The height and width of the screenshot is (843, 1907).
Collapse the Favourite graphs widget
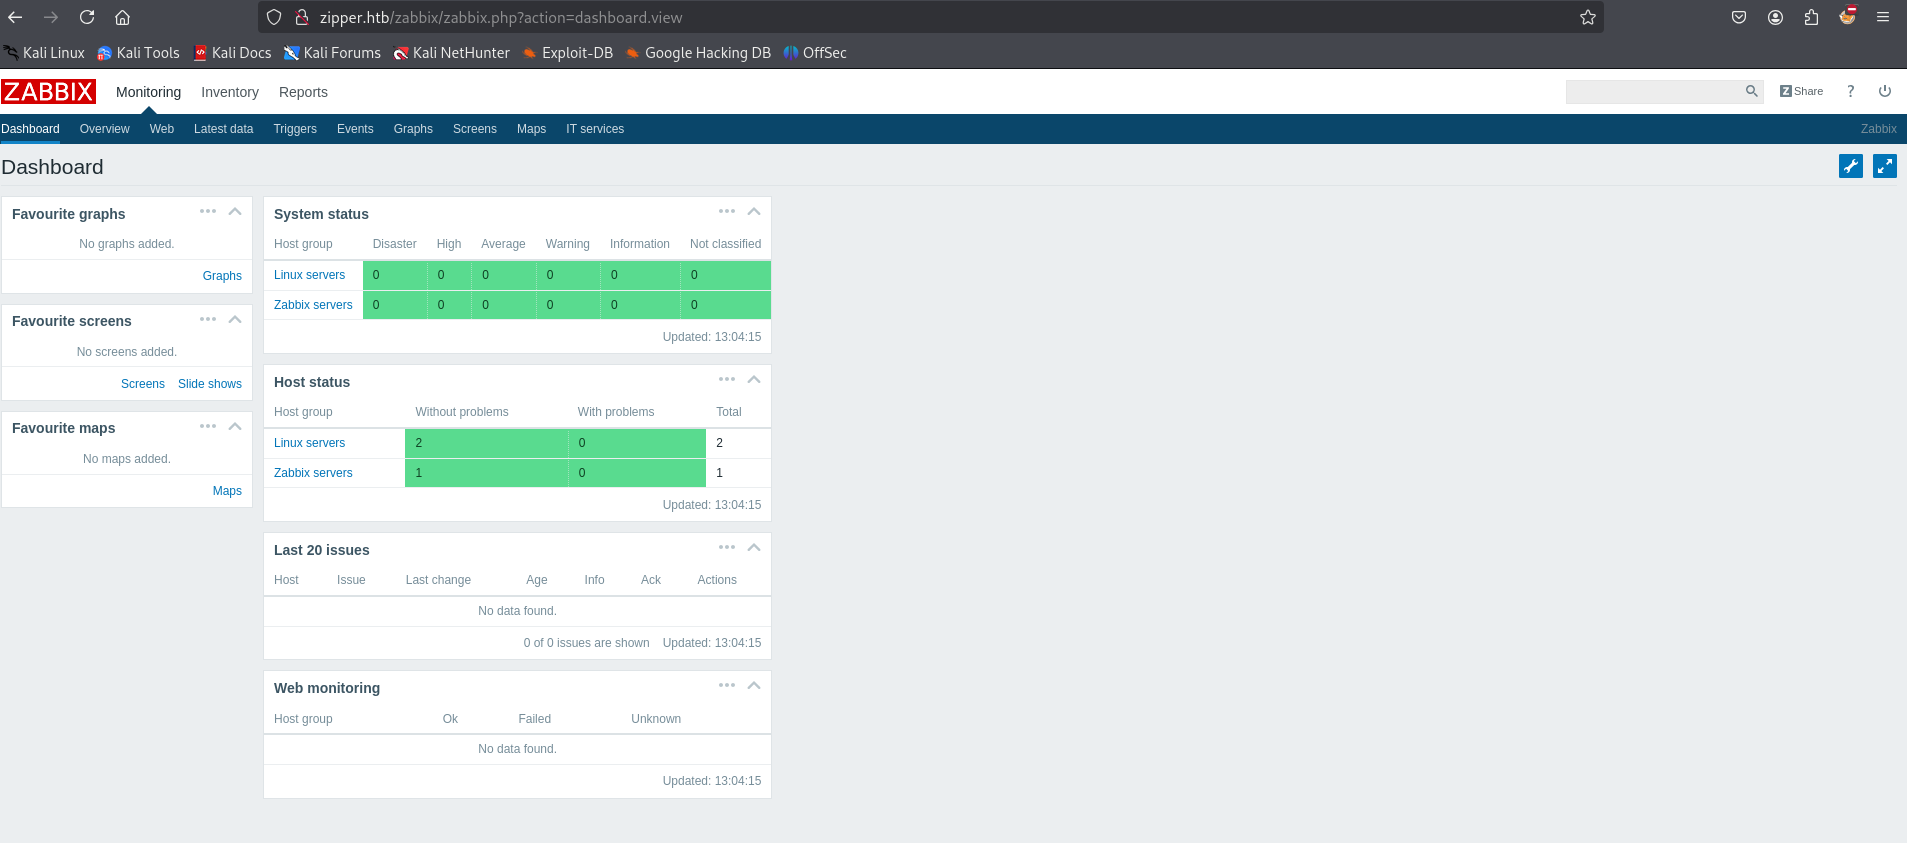tap(235, 211)
